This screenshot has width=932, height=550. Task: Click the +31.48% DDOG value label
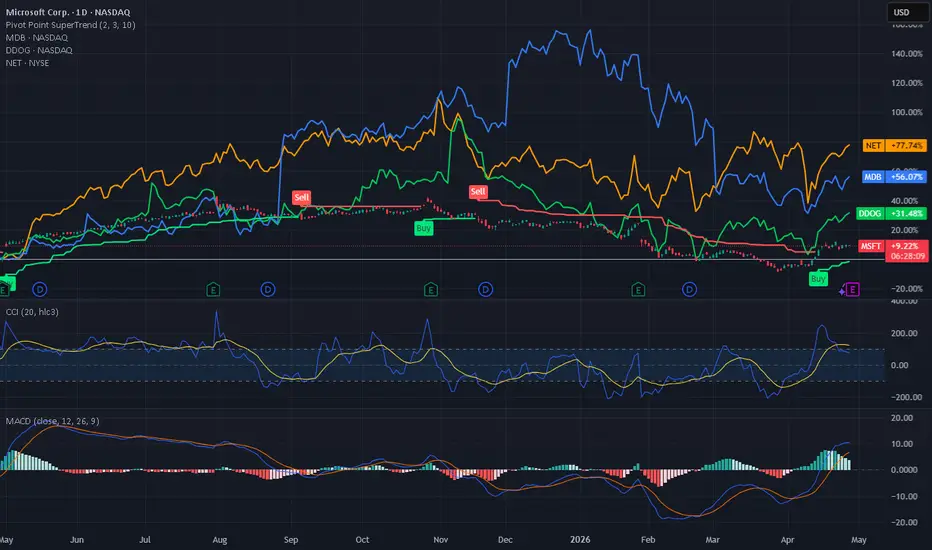(x=906, y=213)
